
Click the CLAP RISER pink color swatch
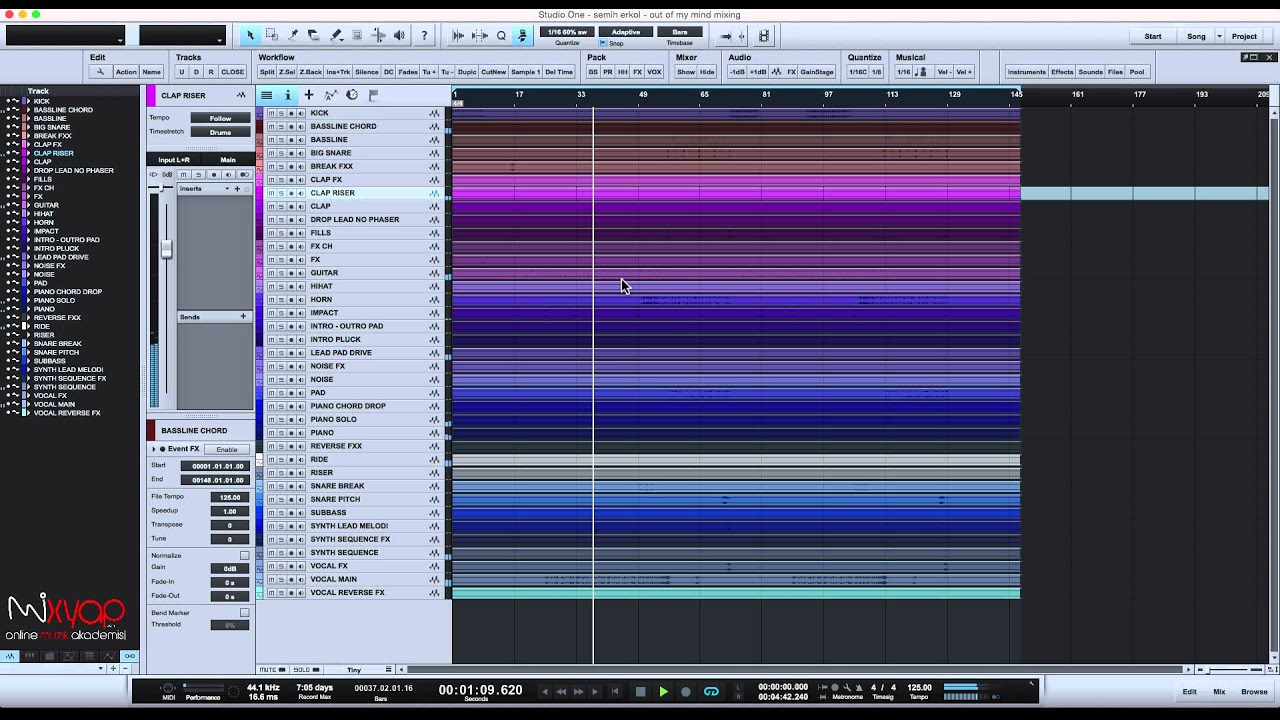point(153,95)
